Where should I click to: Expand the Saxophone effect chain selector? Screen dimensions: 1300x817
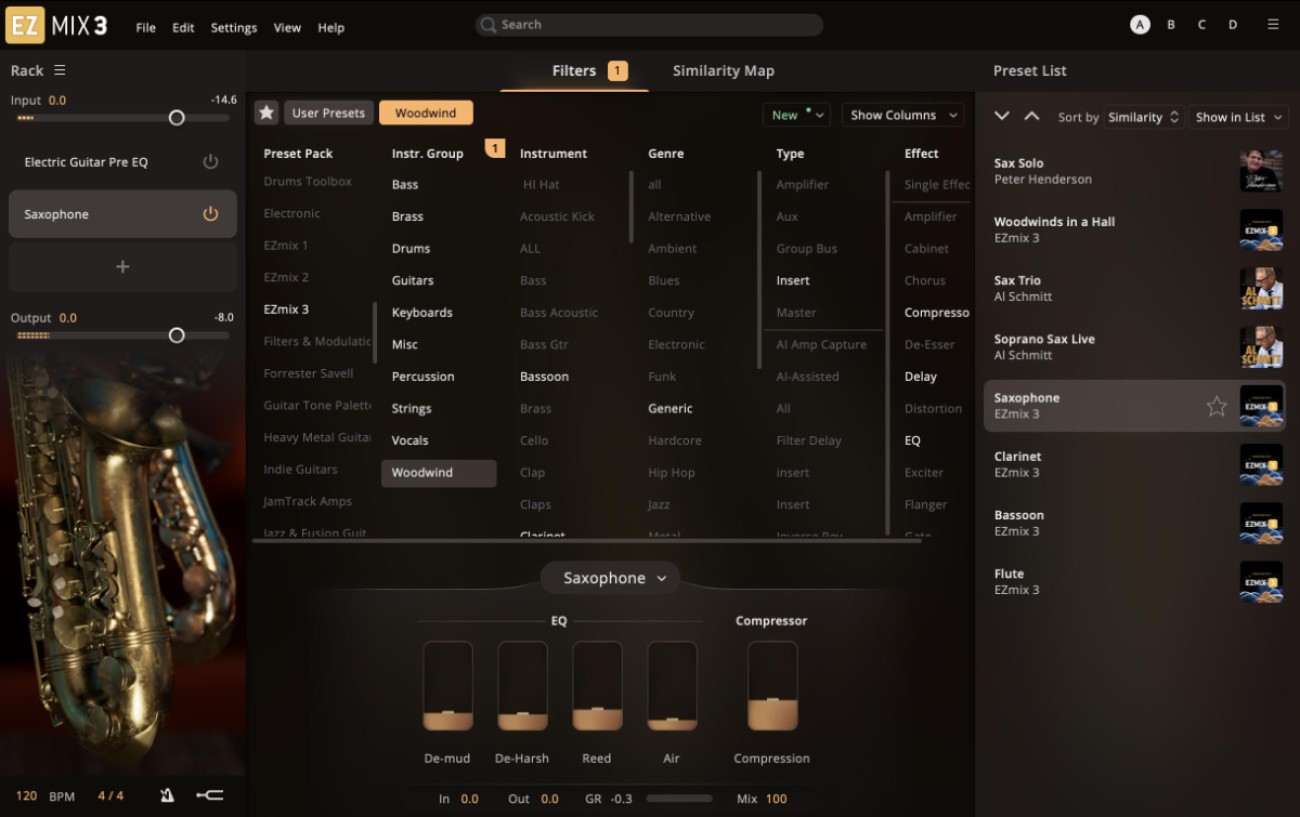click(x=610, y=578)
